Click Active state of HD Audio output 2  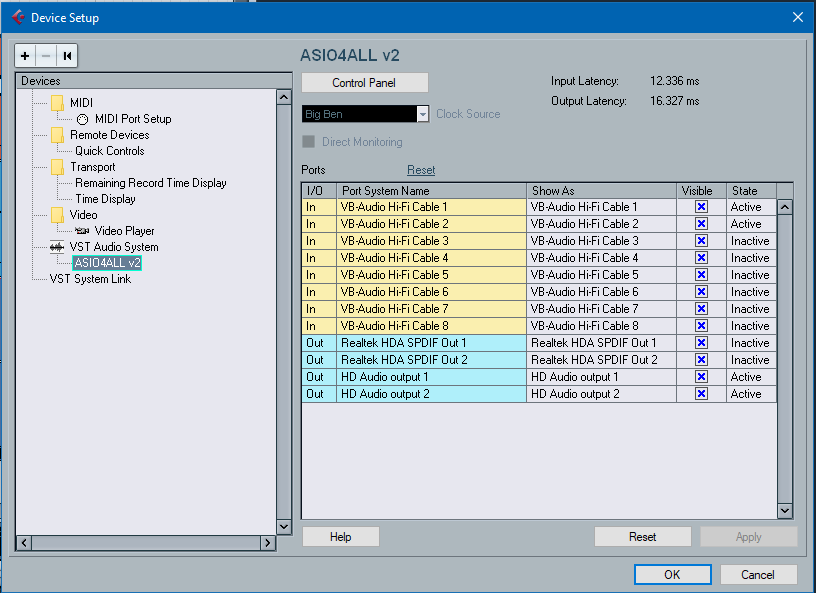pos(751,394)
